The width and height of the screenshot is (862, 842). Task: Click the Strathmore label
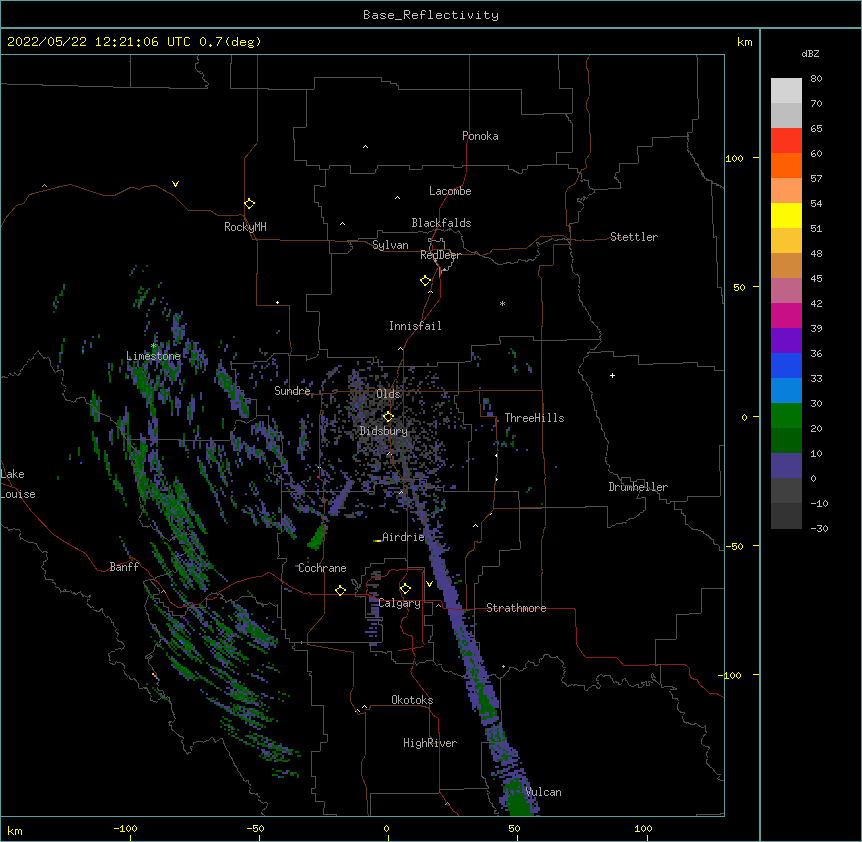point(516,608)
